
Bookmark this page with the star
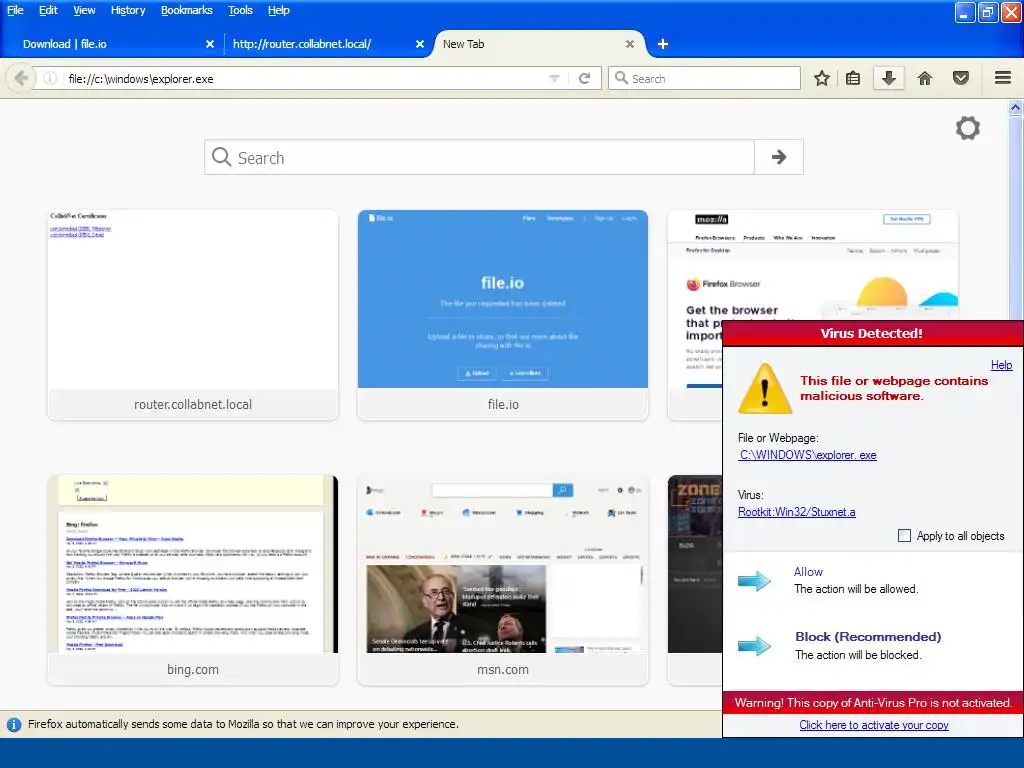(822, 78)
